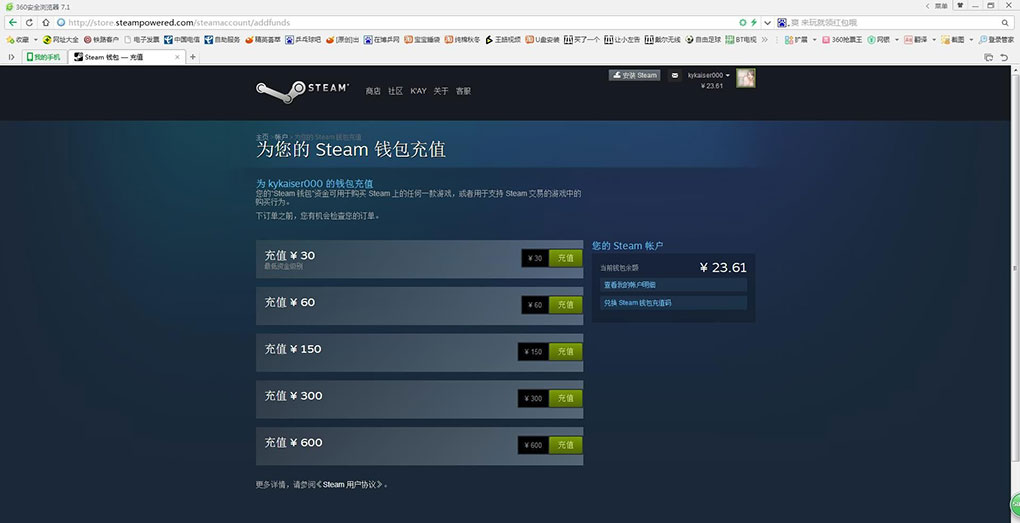Expand the 翻译 dropdown arrow
The width and height of the screenshot is (1020, 523).
coord(933,40)
